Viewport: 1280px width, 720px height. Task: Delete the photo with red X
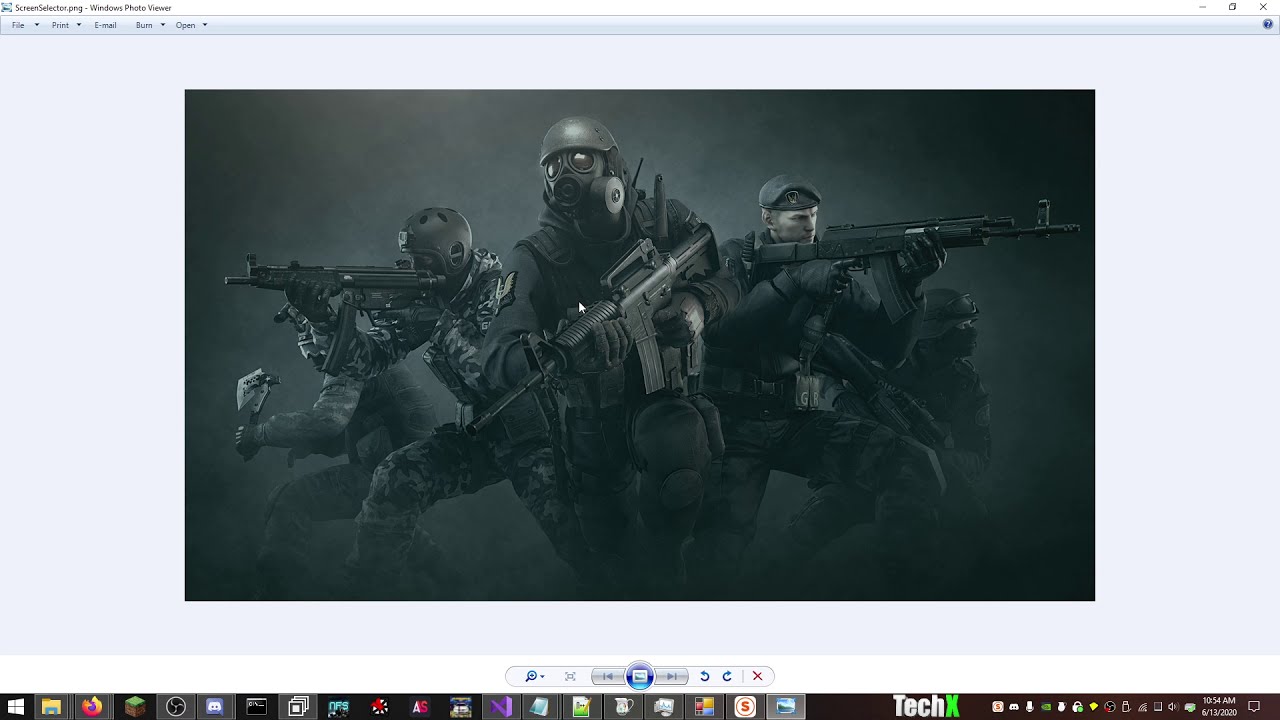757,677
